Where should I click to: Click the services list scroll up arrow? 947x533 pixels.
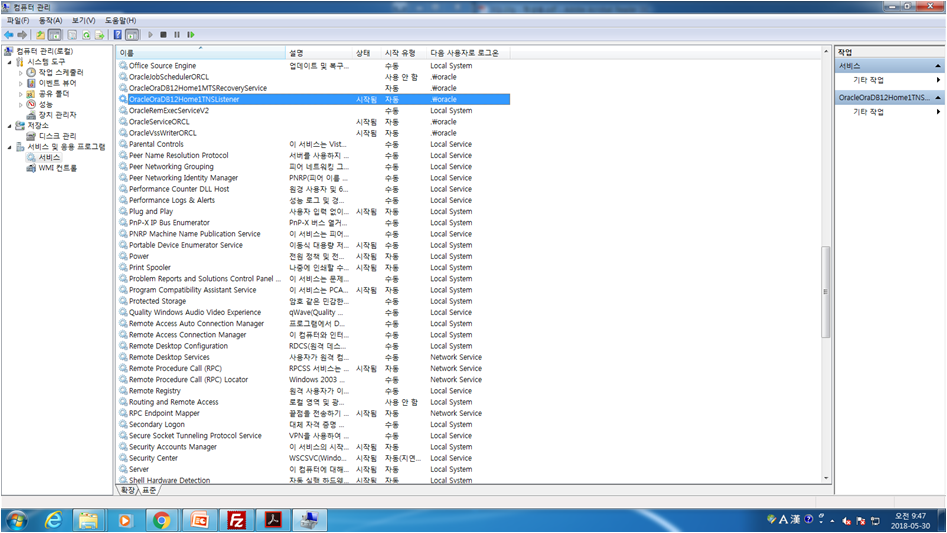click(826, 53)
